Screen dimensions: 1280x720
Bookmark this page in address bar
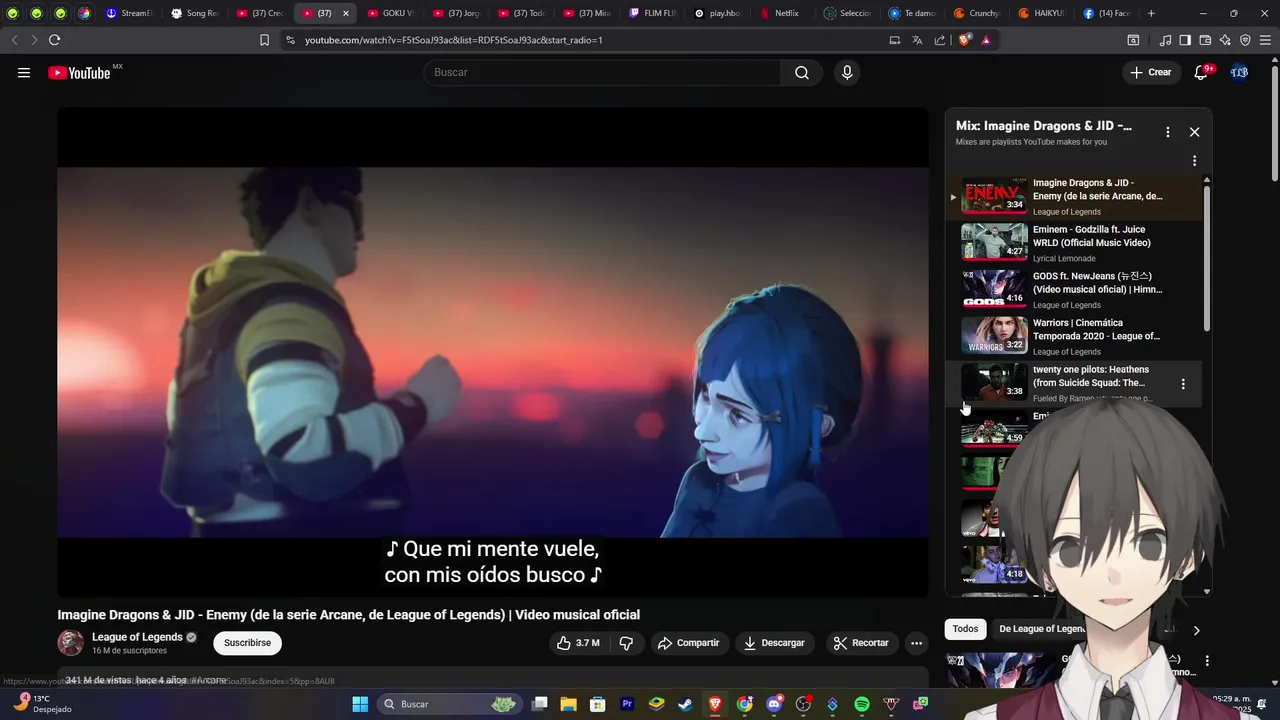pyautogui.click(x=264, y=40)
